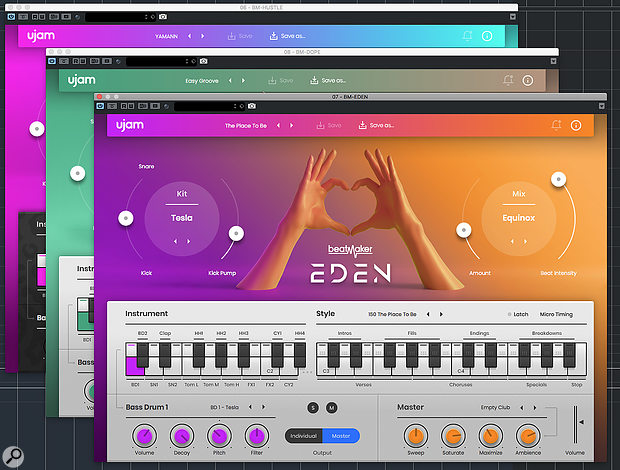Click previous preset arrow in BM-HUSTLE window
The image size is (620, 470).
(x=190, y=36)
